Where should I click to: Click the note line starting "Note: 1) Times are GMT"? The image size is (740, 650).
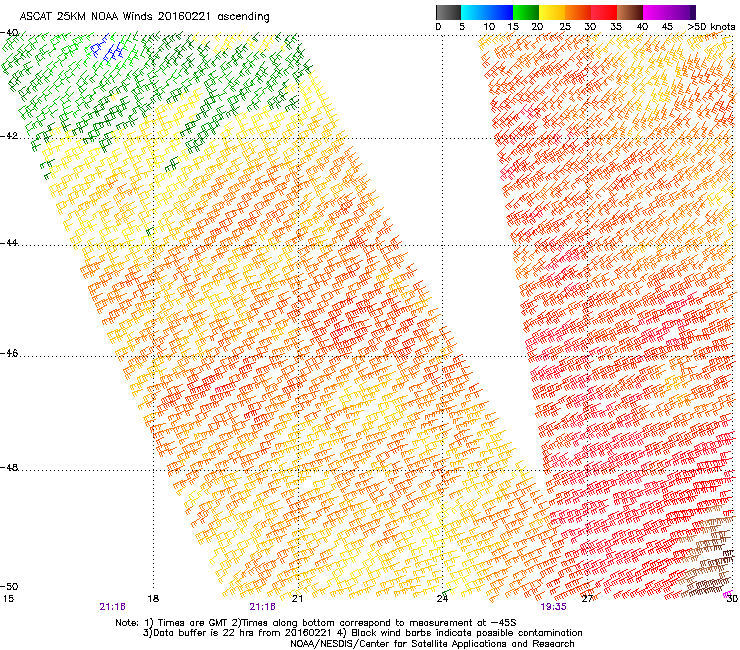316,623
